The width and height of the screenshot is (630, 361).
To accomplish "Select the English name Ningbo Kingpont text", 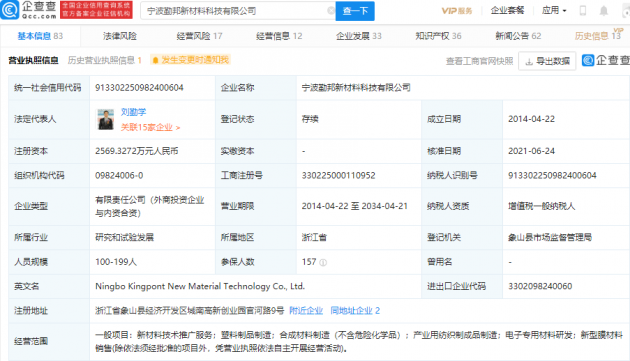I will [200, 286].
